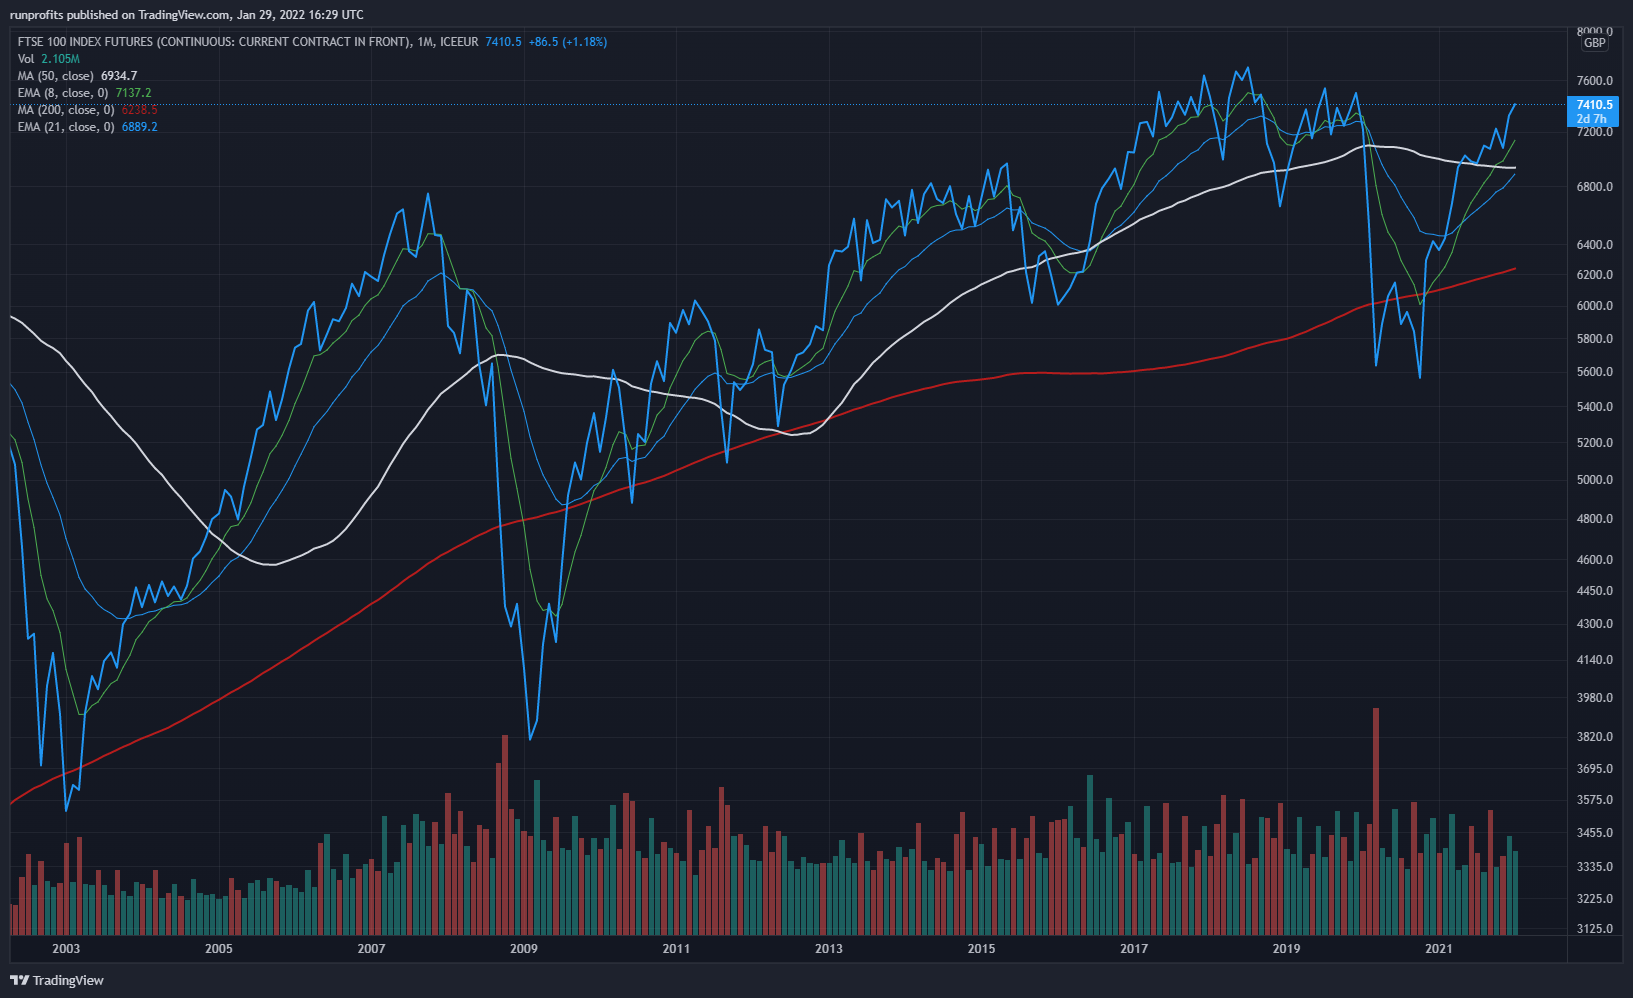Click the 2003 label on time axis
Viewport: 1633px width, 998px height.
(x=66, y=948)
